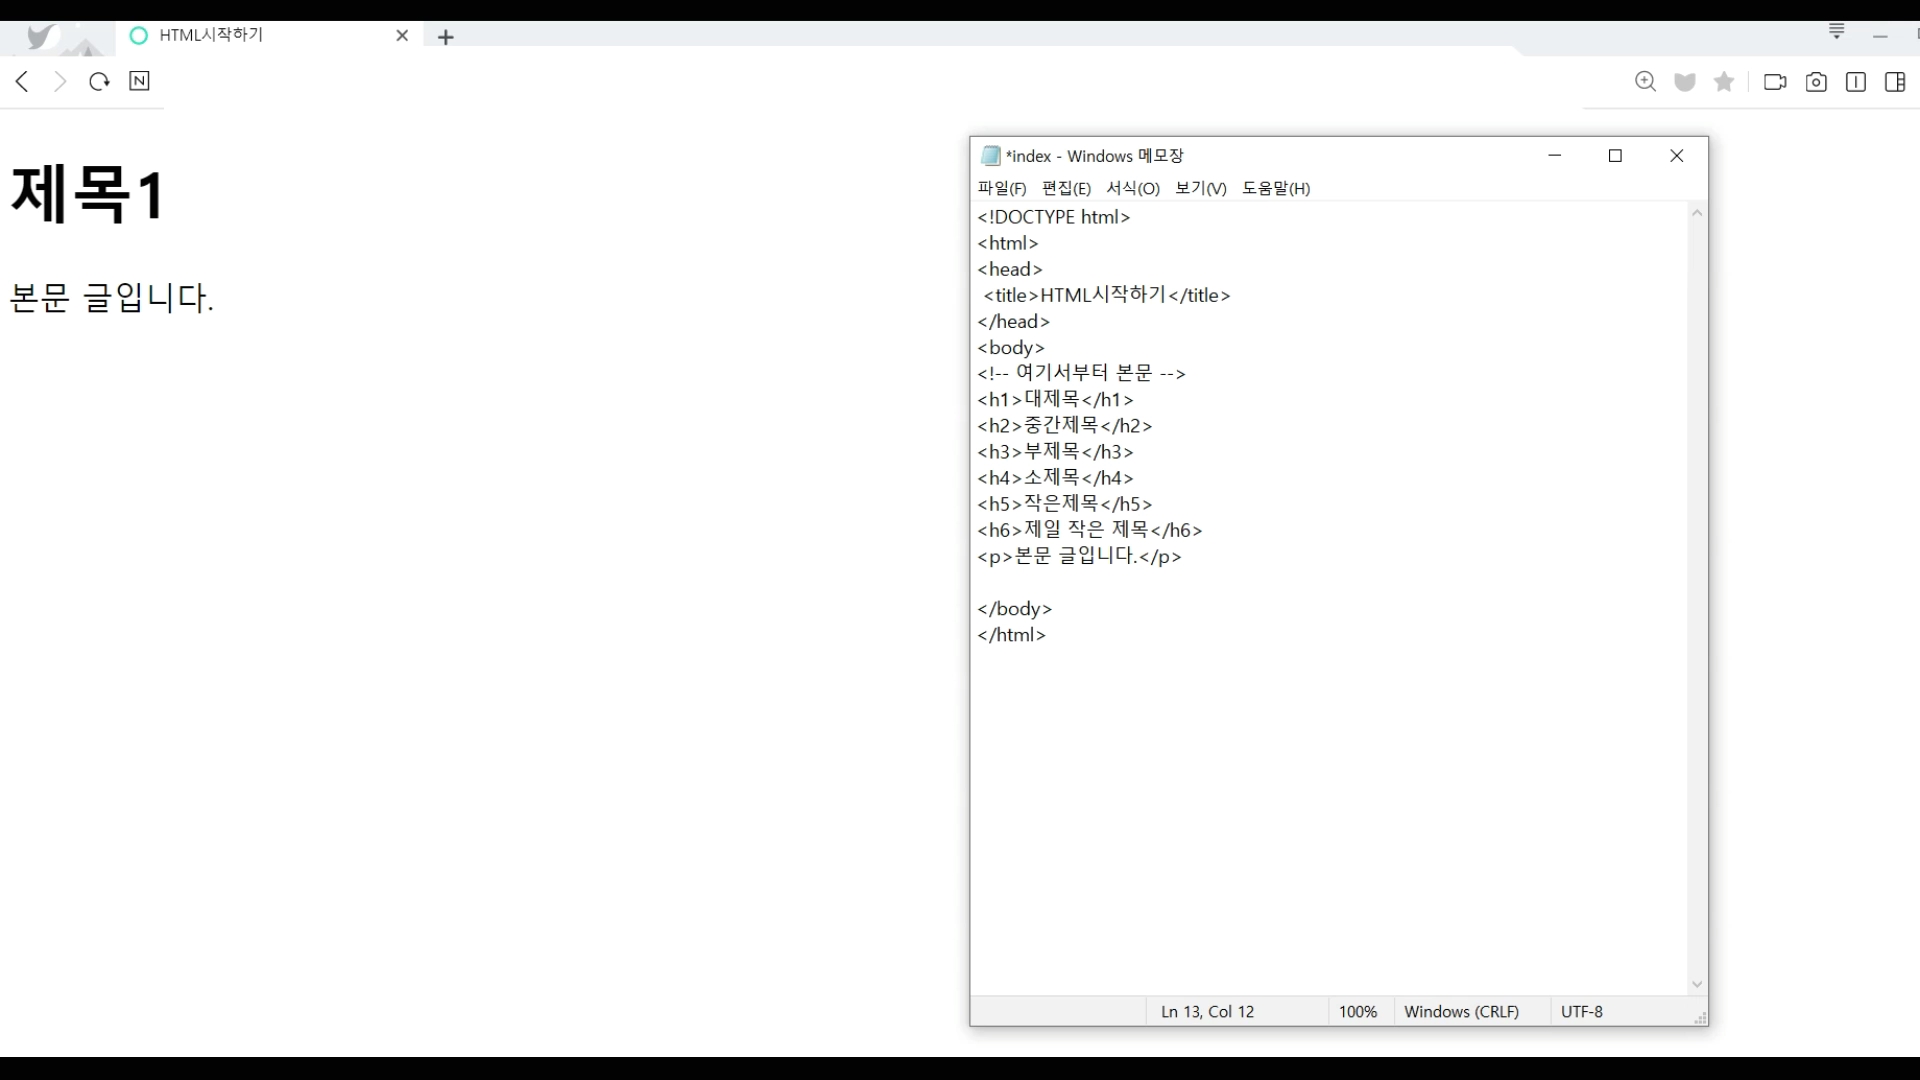Open the 서식(O) menu in Notepad
This screenshot has width=1920, height=1080.
point(1132,188)
